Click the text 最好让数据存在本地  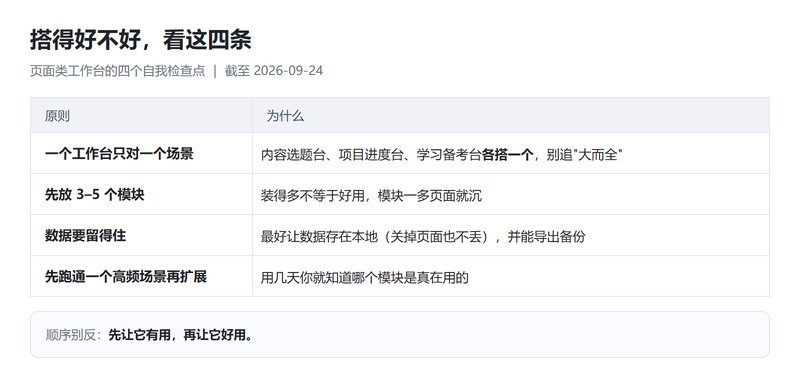point(319,237)
